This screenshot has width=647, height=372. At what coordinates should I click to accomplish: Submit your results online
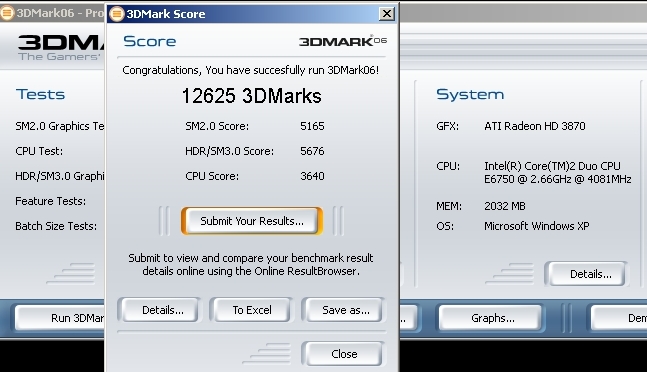pyautogui.click(x=252, y=221)
